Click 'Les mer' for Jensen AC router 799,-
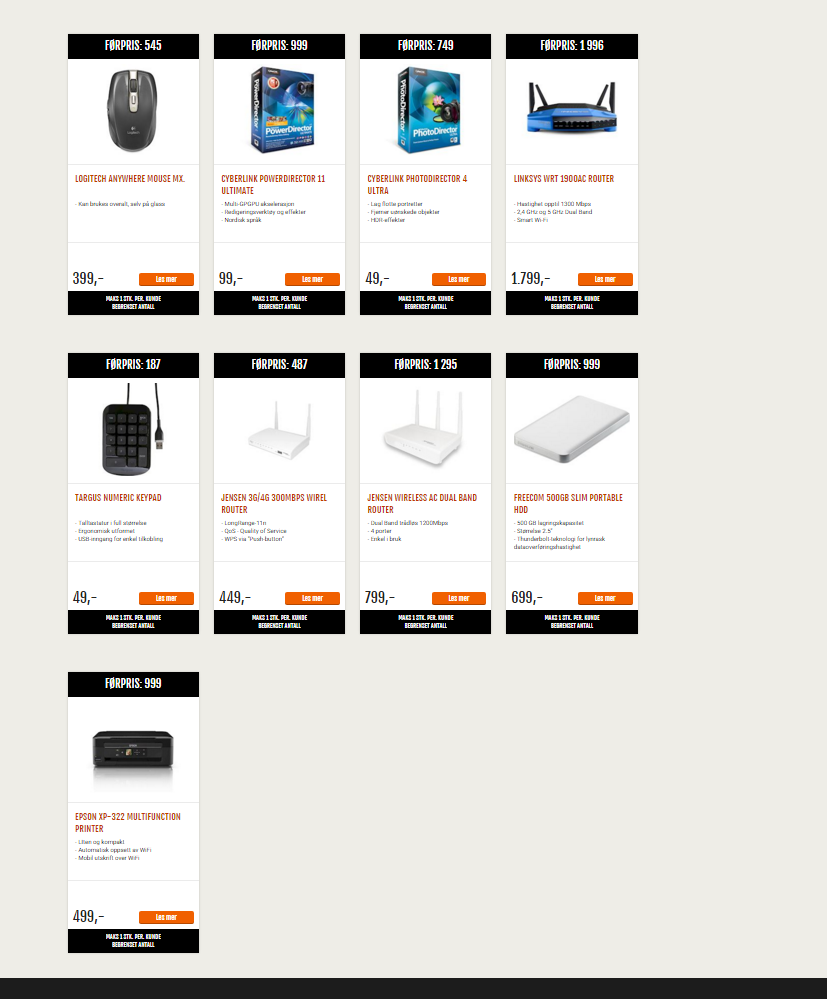The image size is (827, 999). pyautogui.click(x=459, y=598)
